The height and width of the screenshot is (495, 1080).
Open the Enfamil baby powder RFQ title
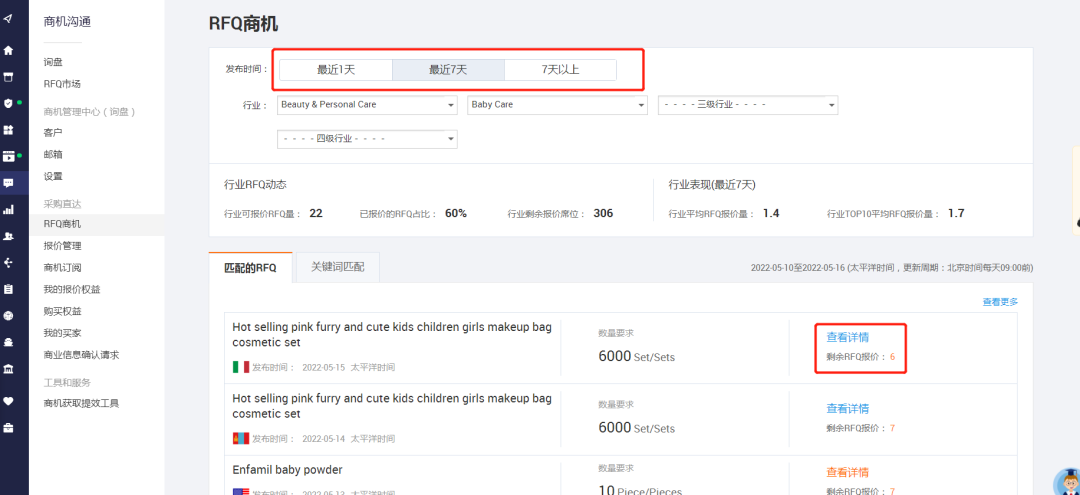pyautogui.click(x=287, y=470)
